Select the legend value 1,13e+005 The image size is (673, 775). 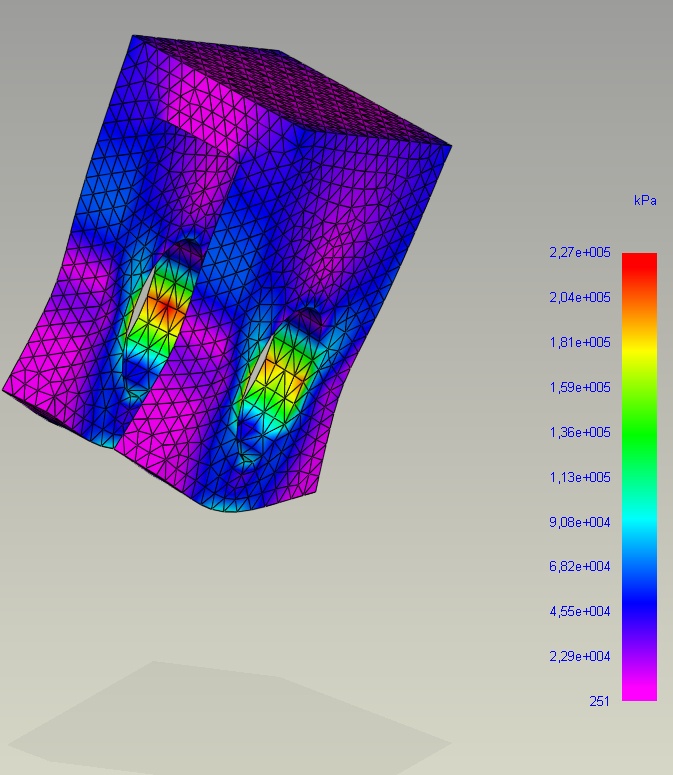[x=580, y=477]
